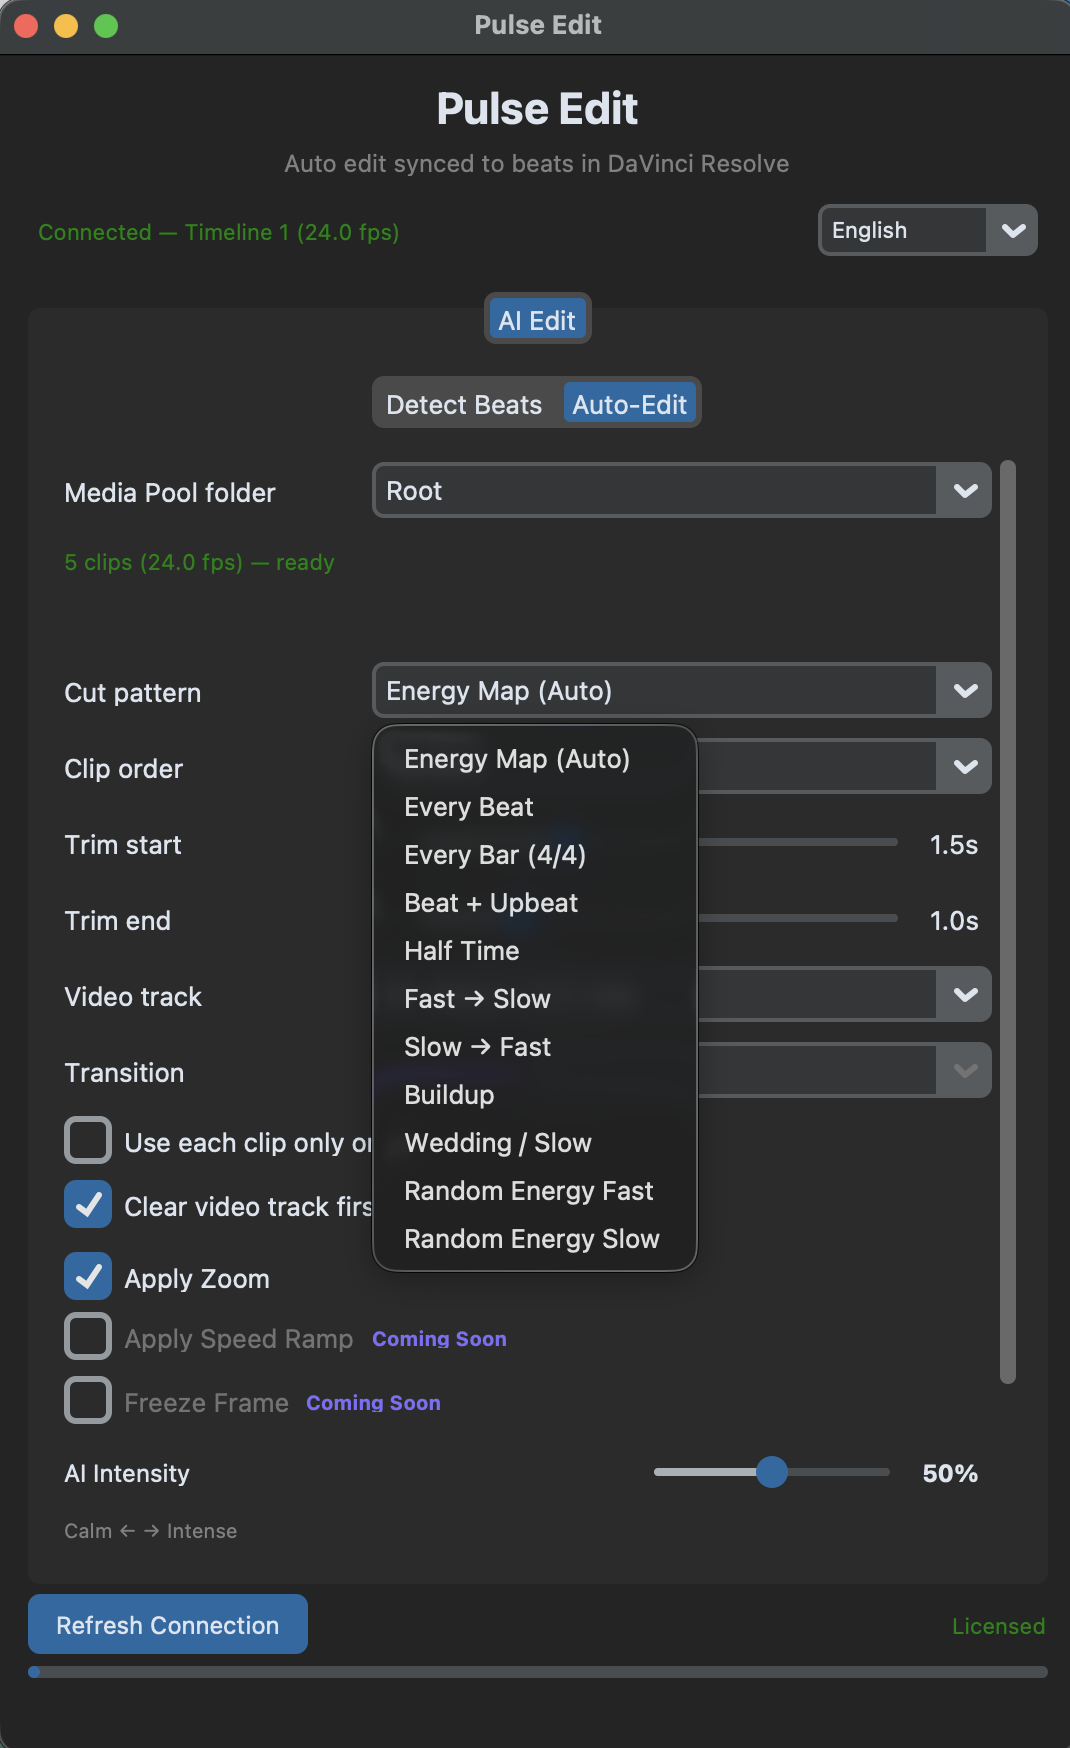Click the 1.5s trim start value

pos(954,845)
